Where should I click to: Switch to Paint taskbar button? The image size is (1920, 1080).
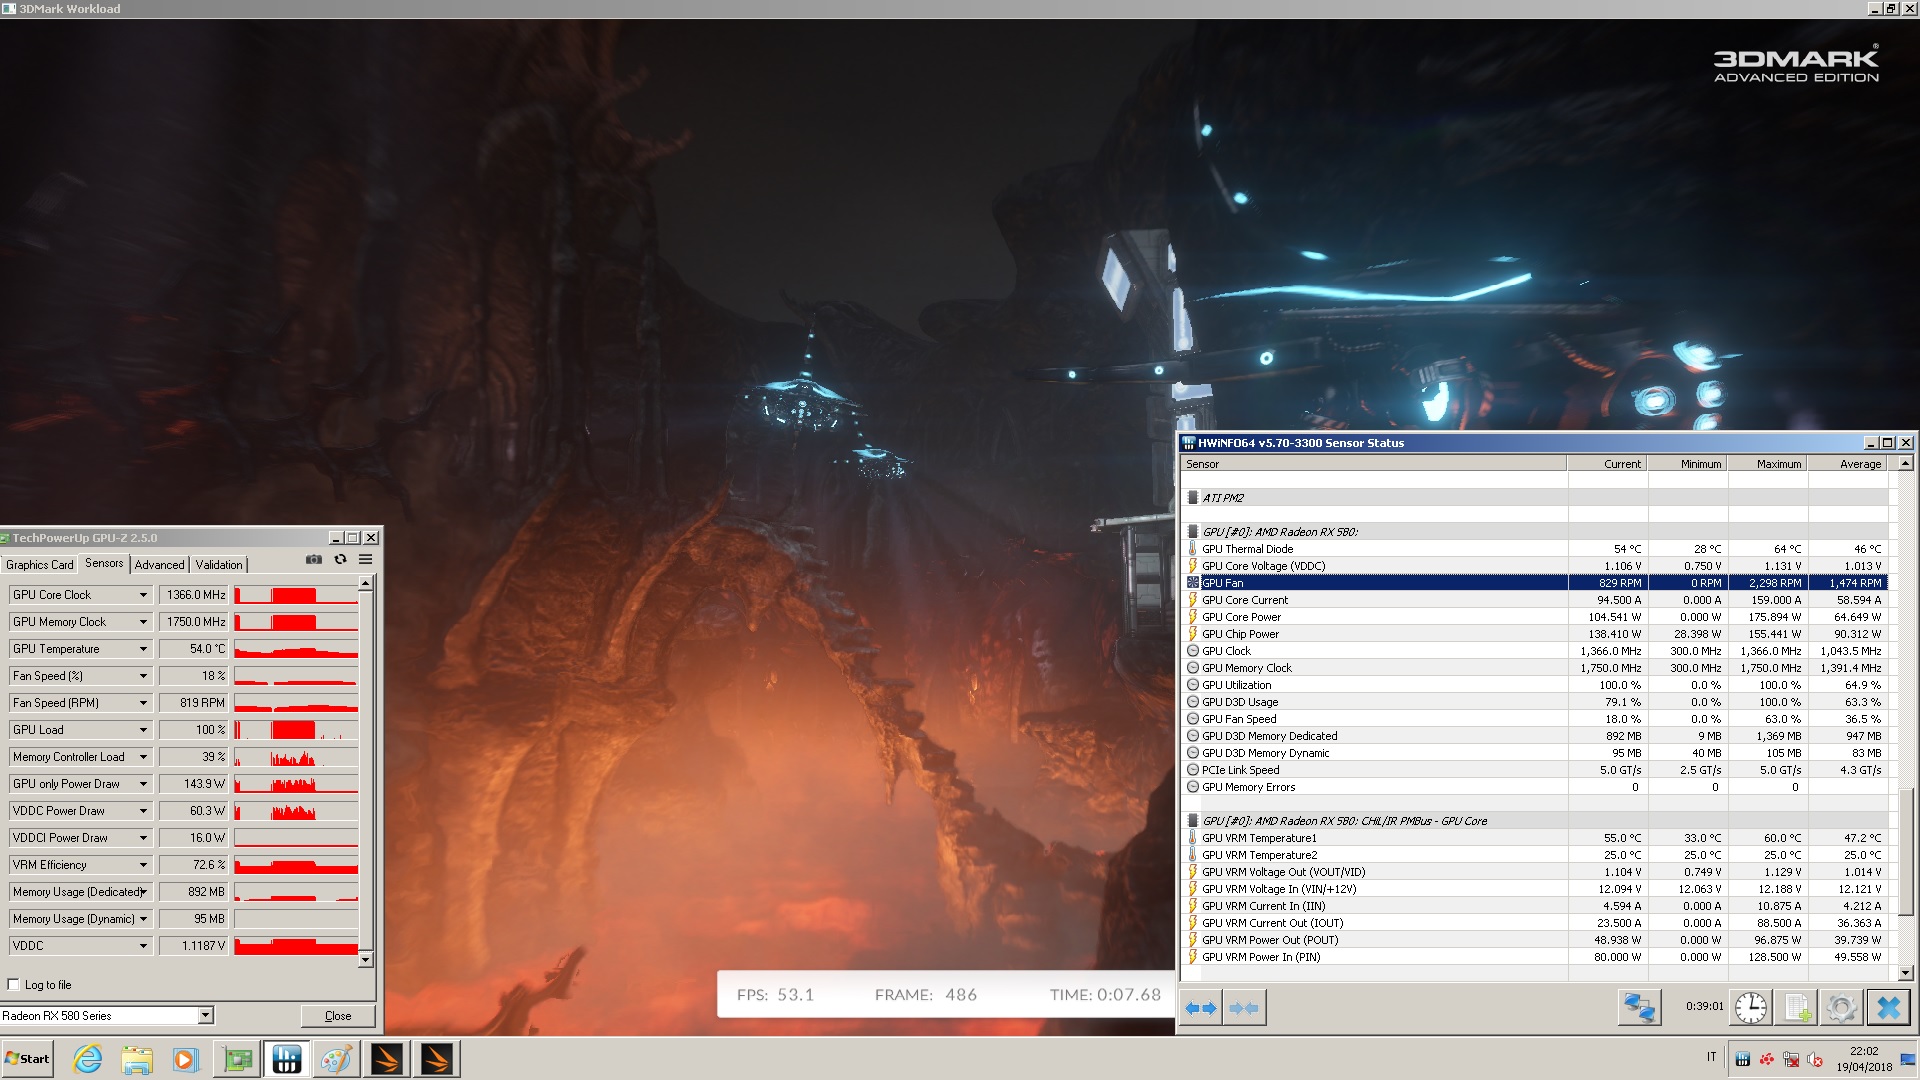click(x=337, y=1059)
